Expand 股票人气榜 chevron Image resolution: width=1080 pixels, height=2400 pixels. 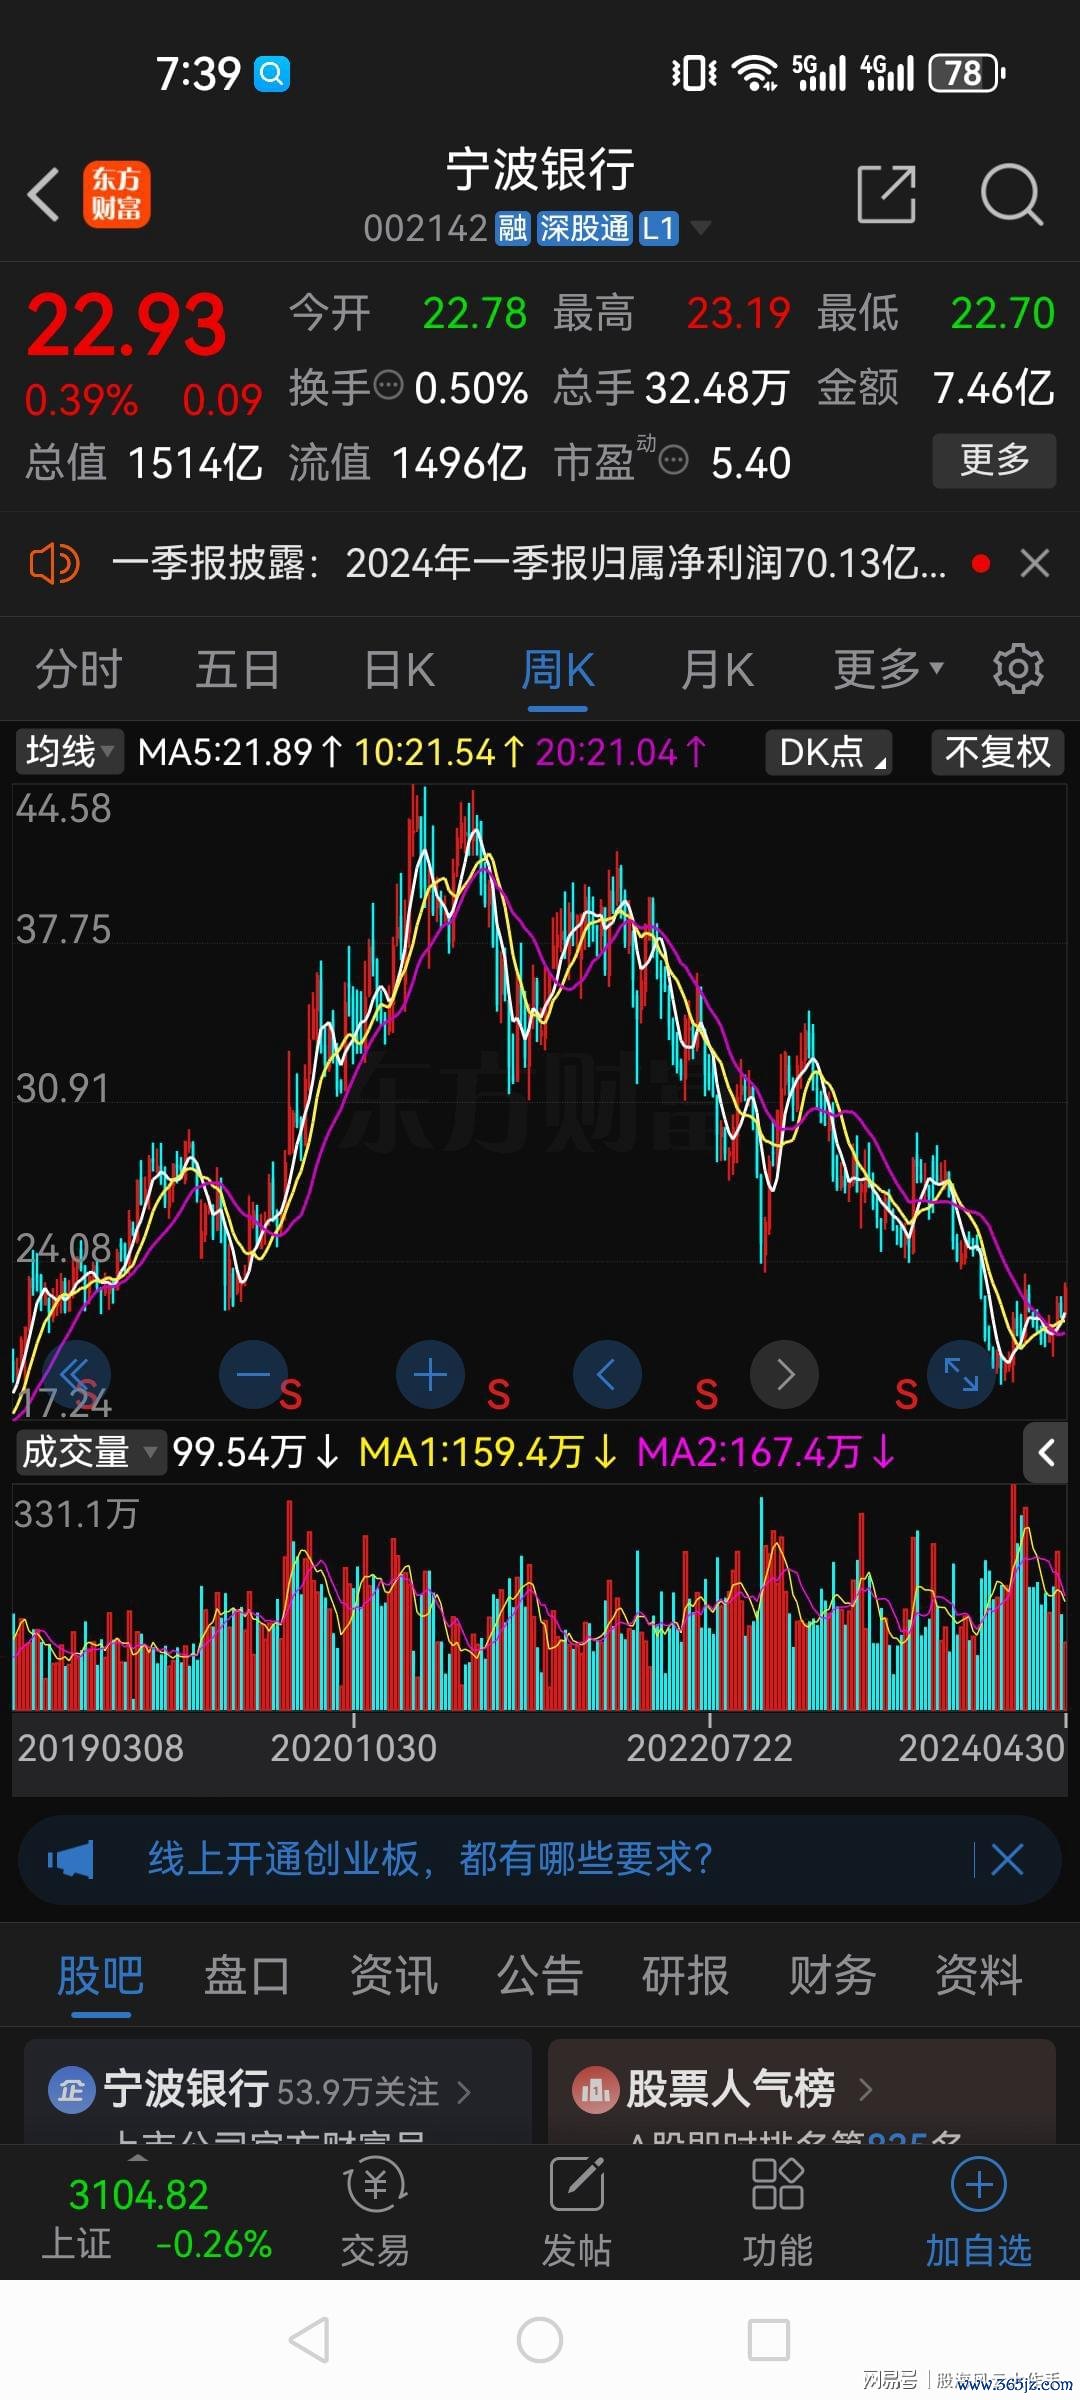[866, 2089]
